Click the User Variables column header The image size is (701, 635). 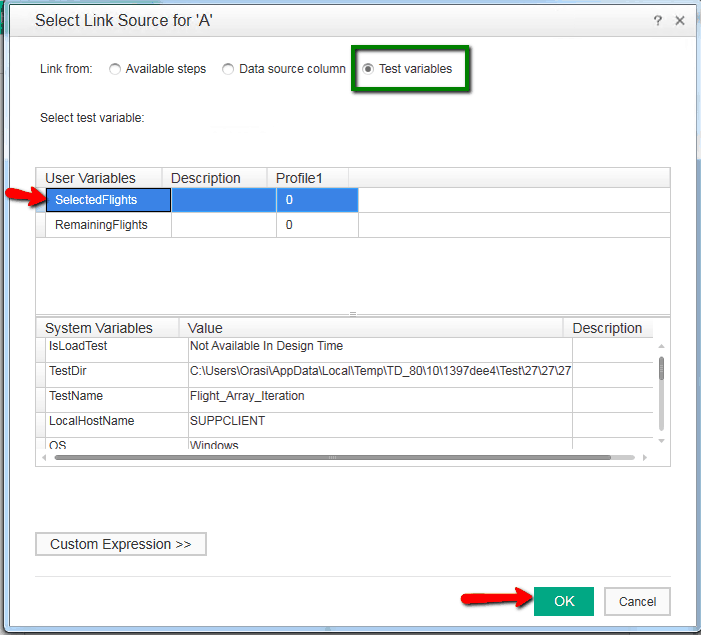[x=99, y=178]
